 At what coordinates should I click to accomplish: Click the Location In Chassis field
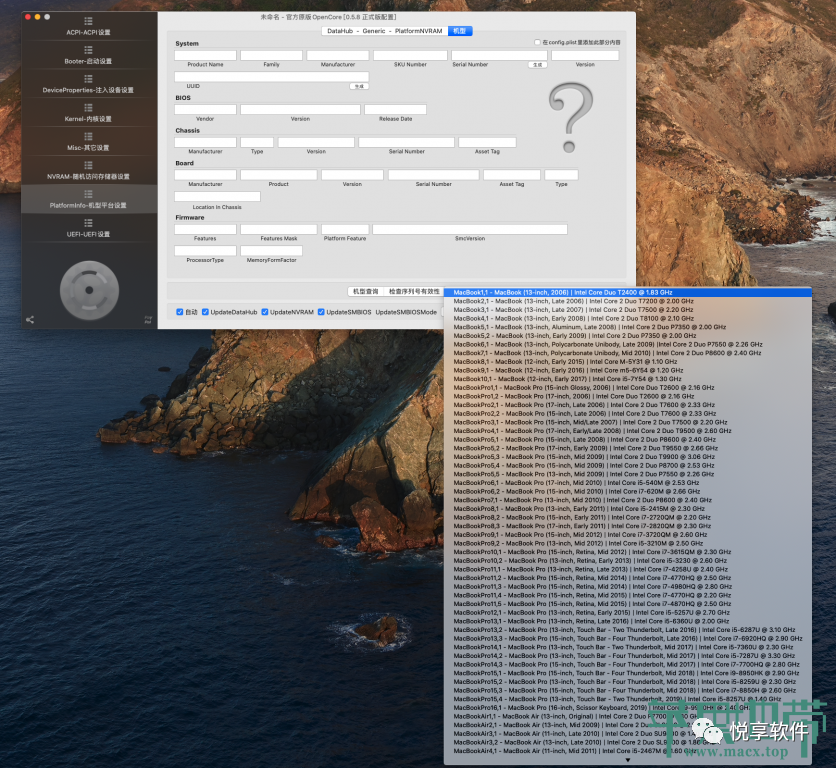click(217, 196)
